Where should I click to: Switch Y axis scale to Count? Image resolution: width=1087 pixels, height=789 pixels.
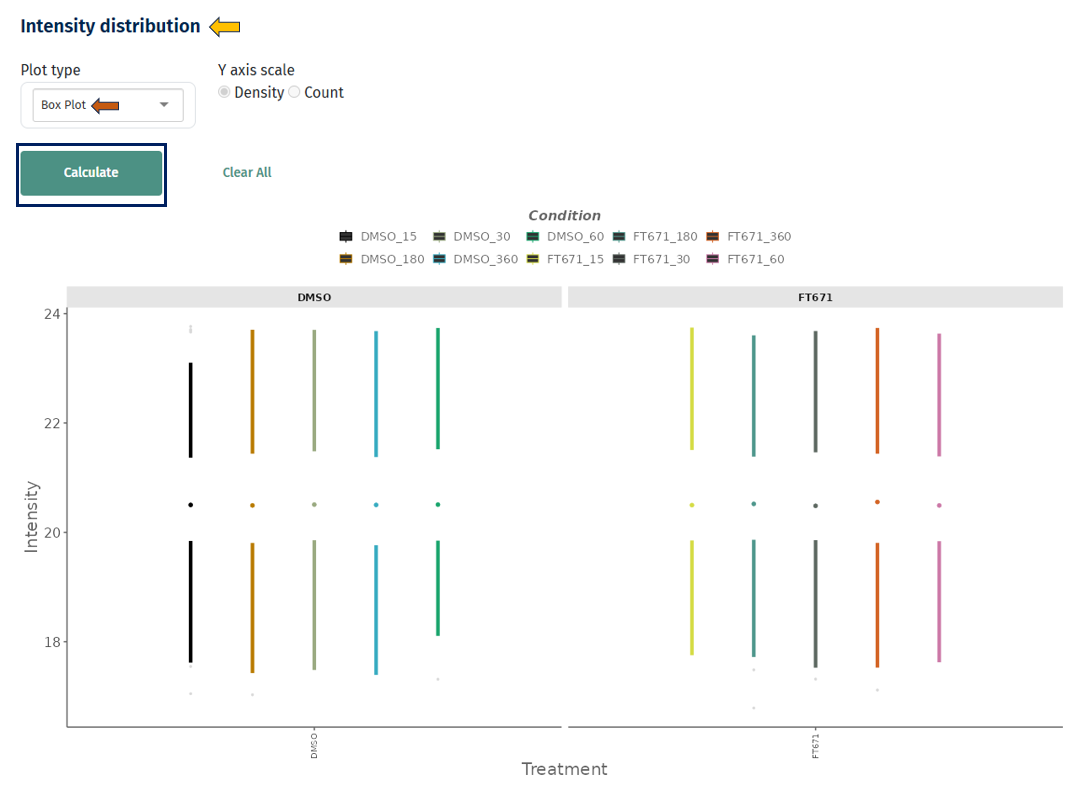coord(294,92)
